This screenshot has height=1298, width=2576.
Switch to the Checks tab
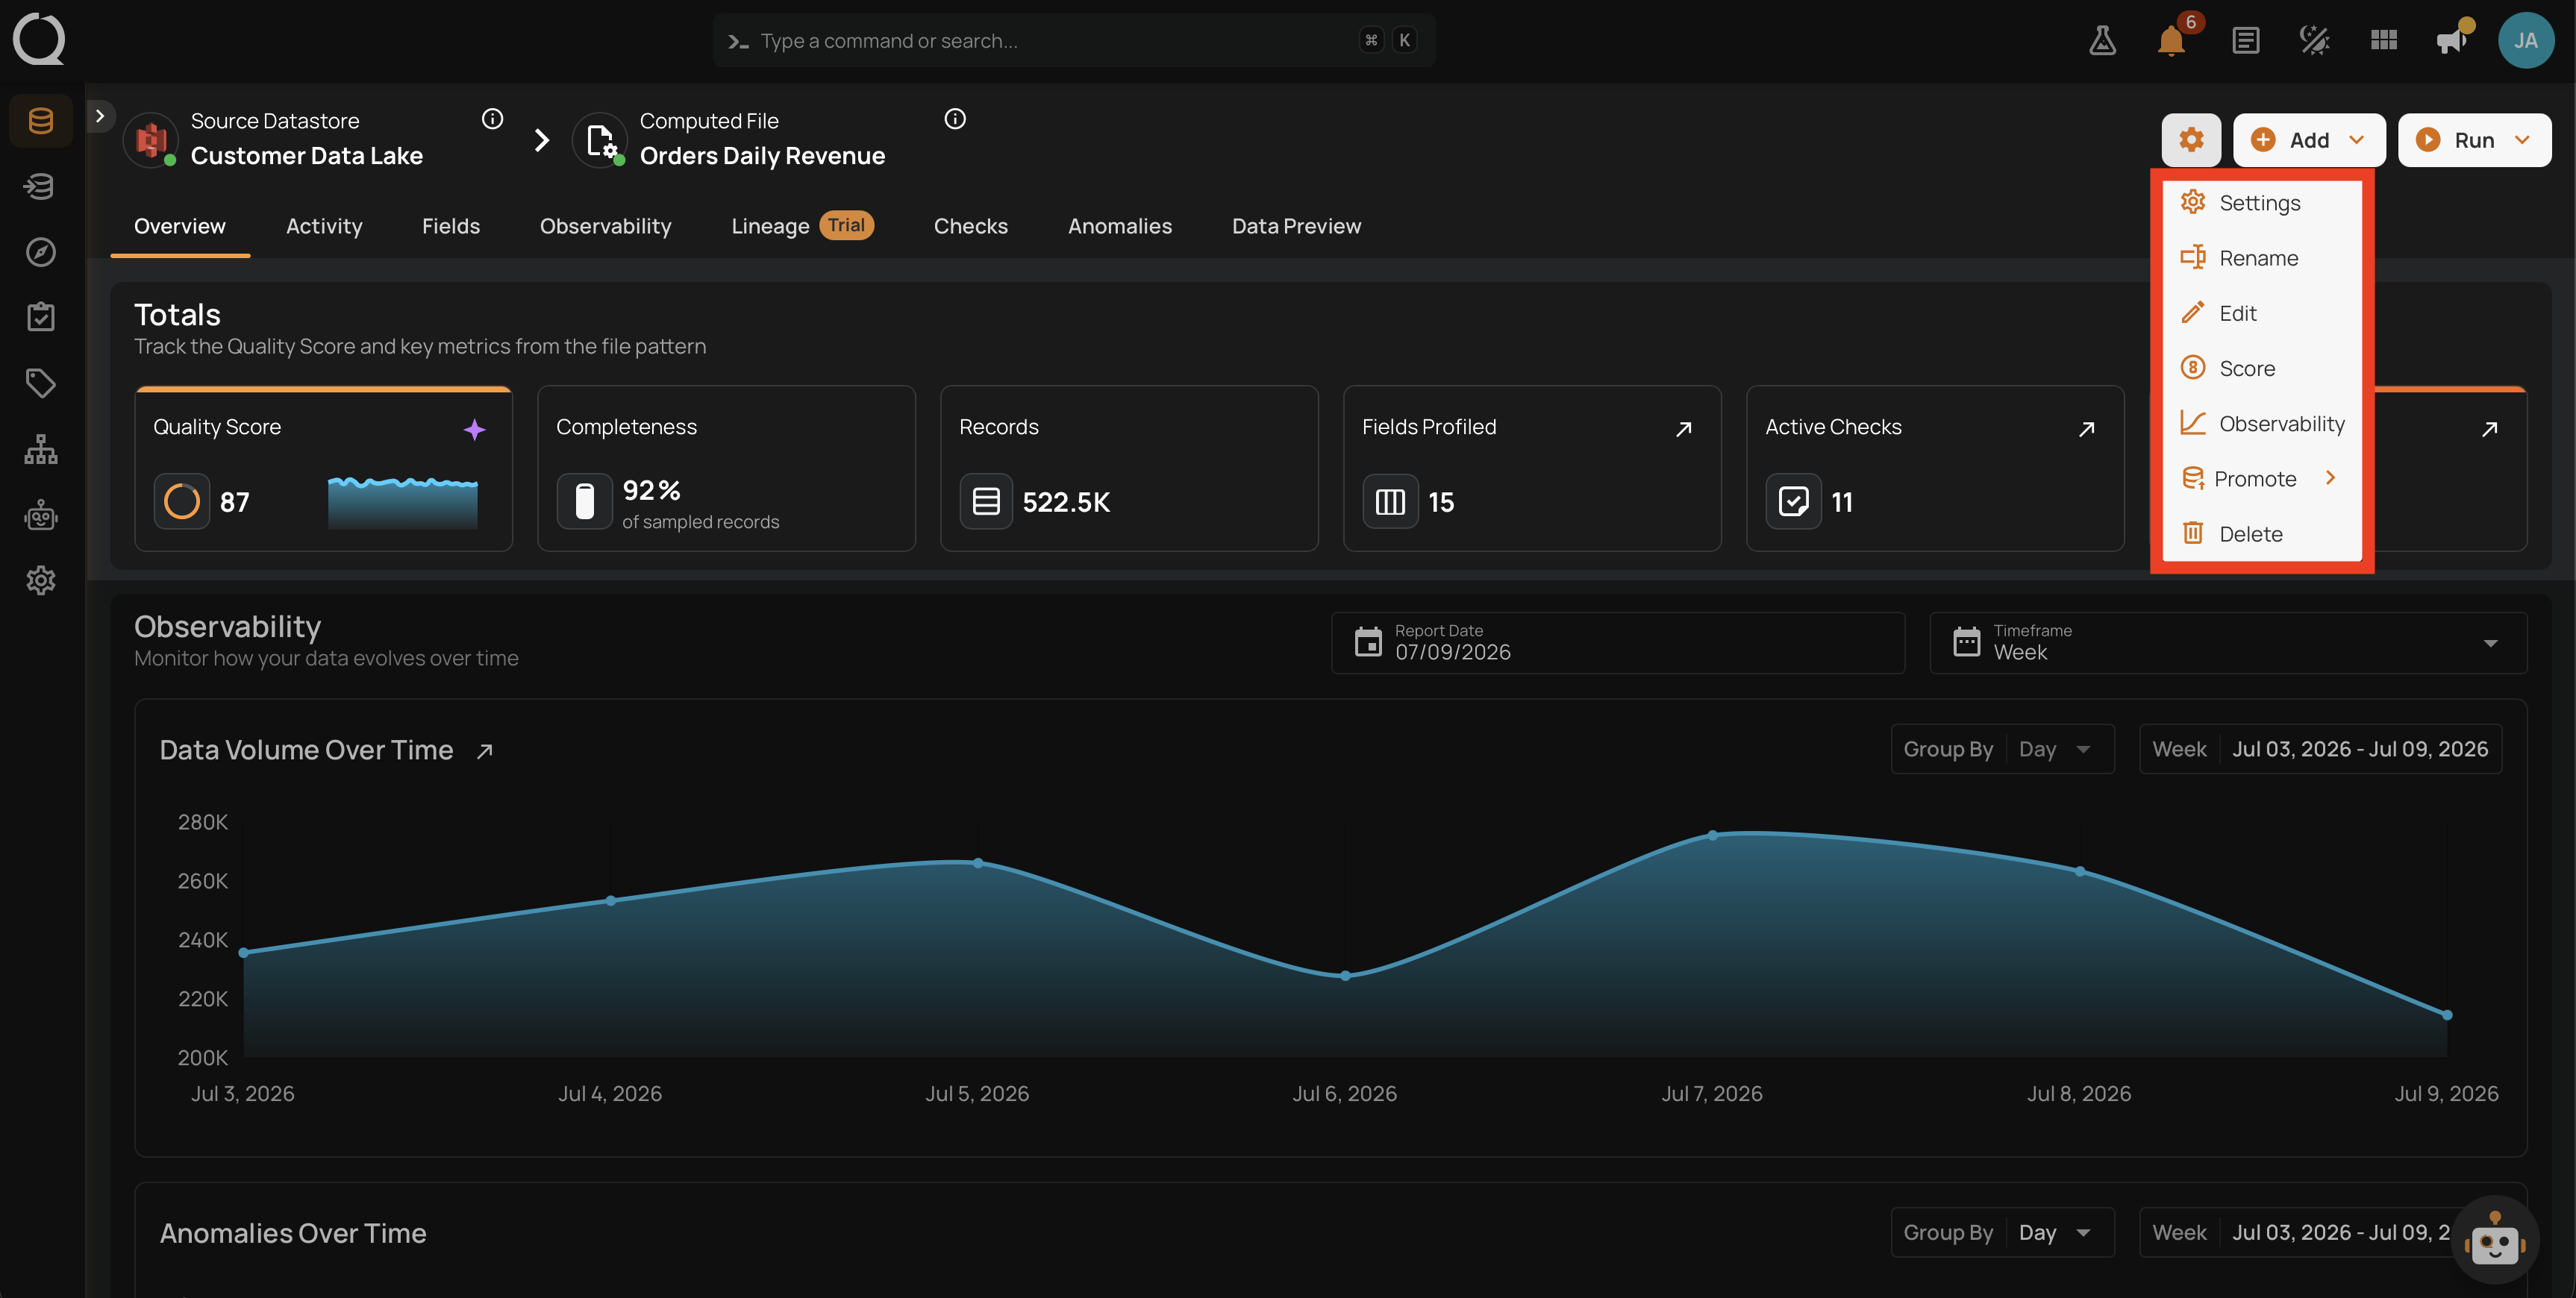(970, 226)
